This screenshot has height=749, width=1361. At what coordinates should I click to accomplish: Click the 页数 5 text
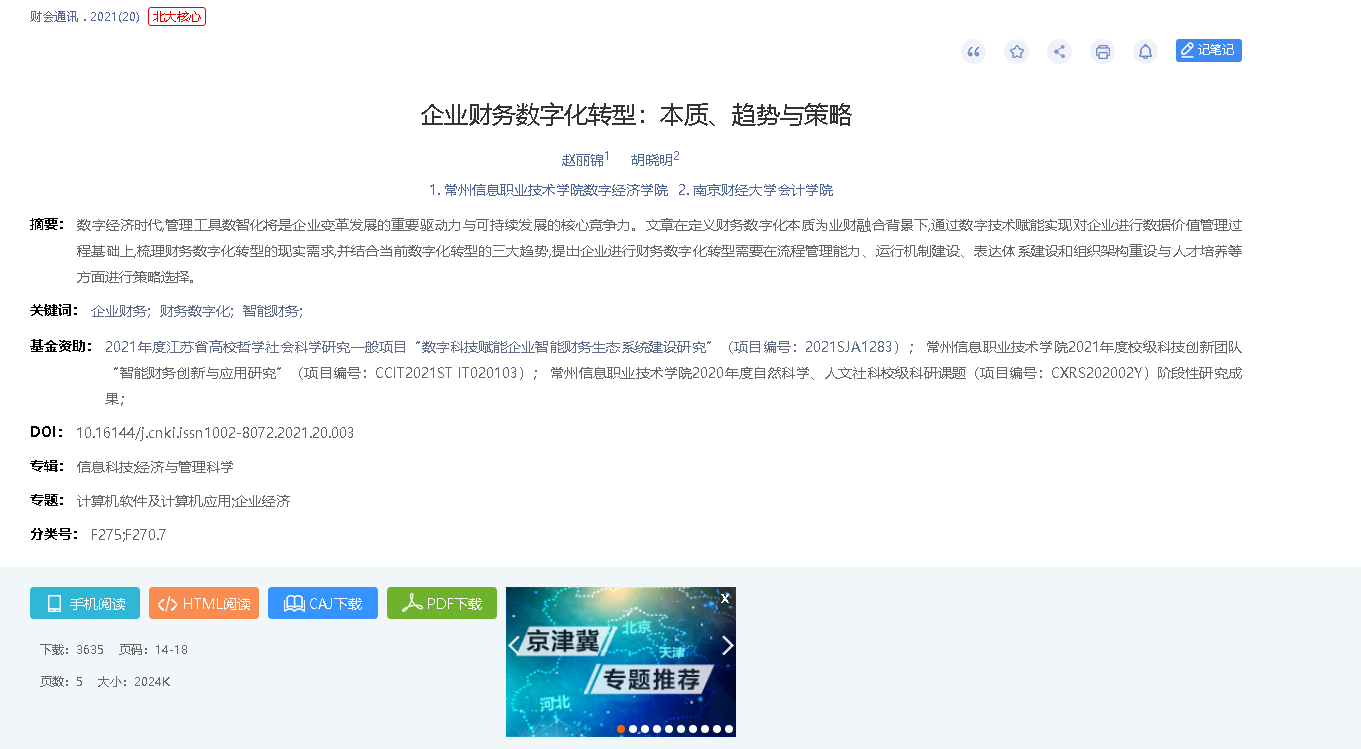[x=61, y=682]
